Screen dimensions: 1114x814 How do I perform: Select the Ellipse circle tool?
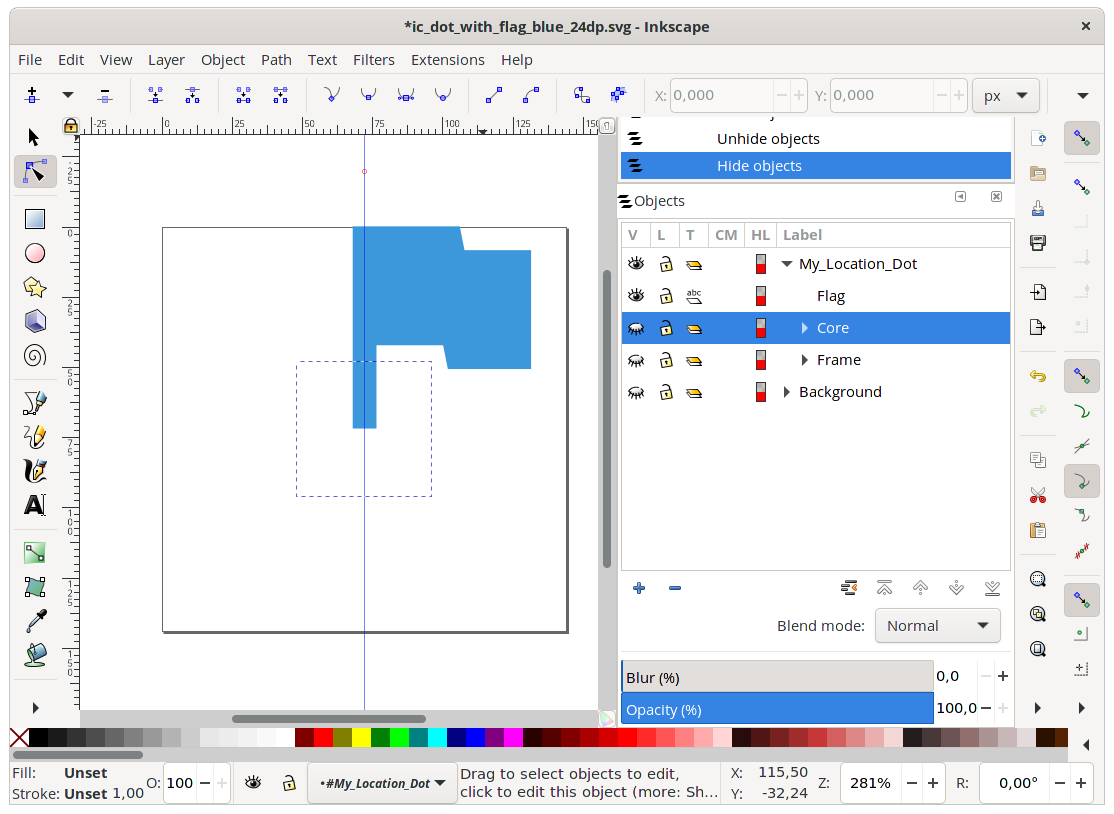point(35,254)
